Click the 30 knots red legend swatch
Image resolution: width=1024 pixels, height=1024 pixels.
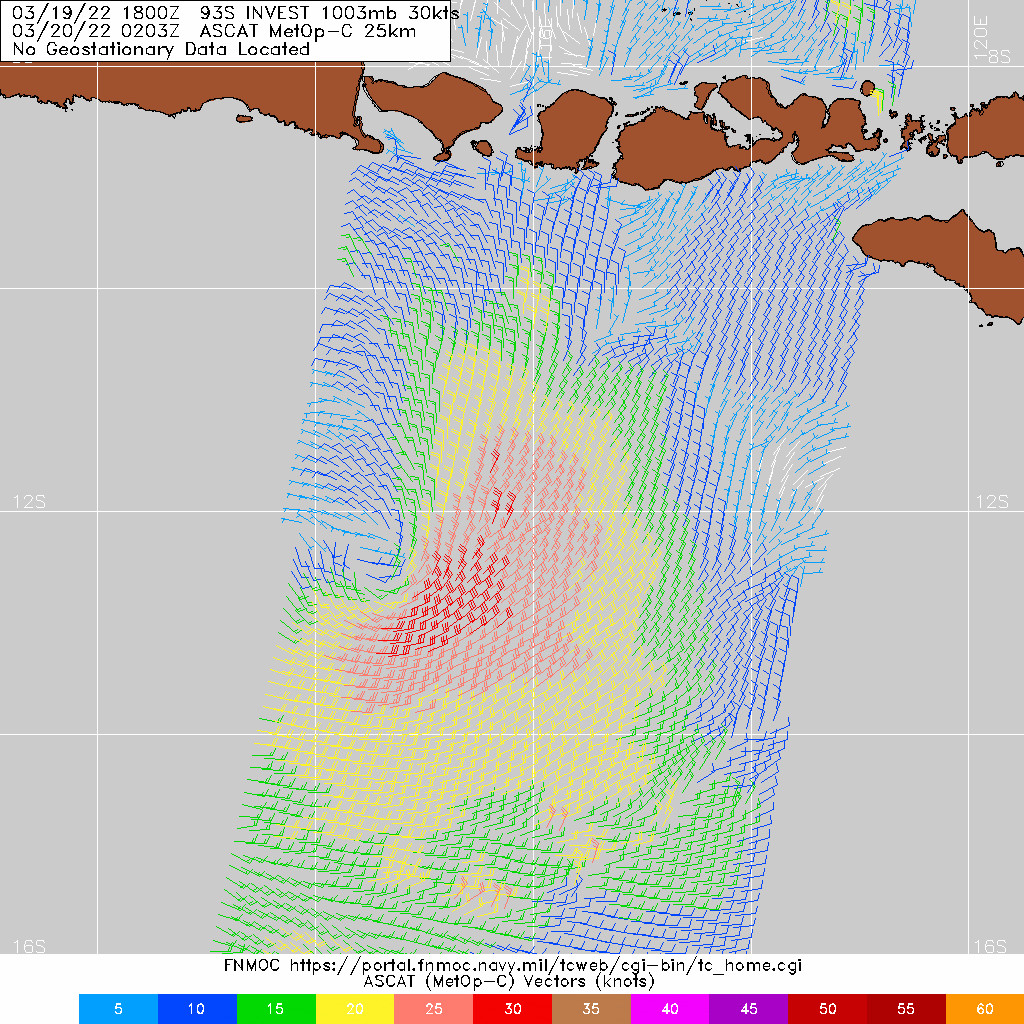(513, 1009)
